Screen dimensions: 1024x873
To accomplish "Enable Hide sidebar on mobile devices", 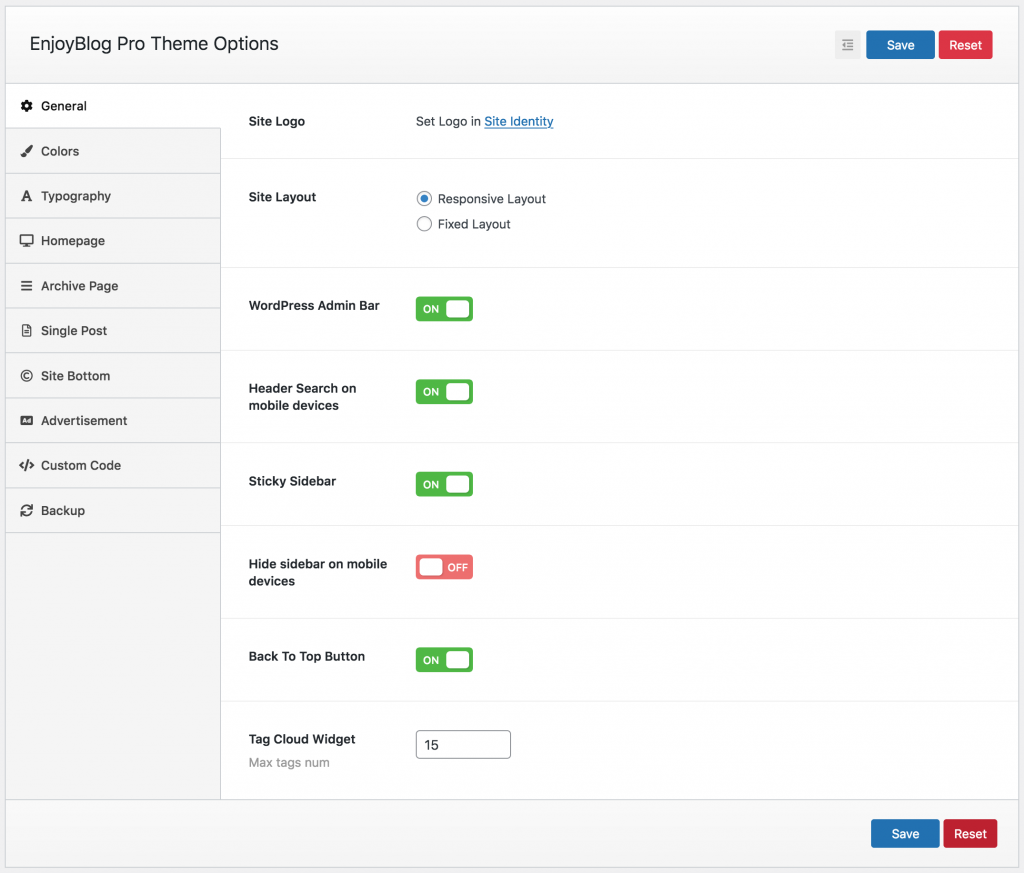I will point(443,567).
